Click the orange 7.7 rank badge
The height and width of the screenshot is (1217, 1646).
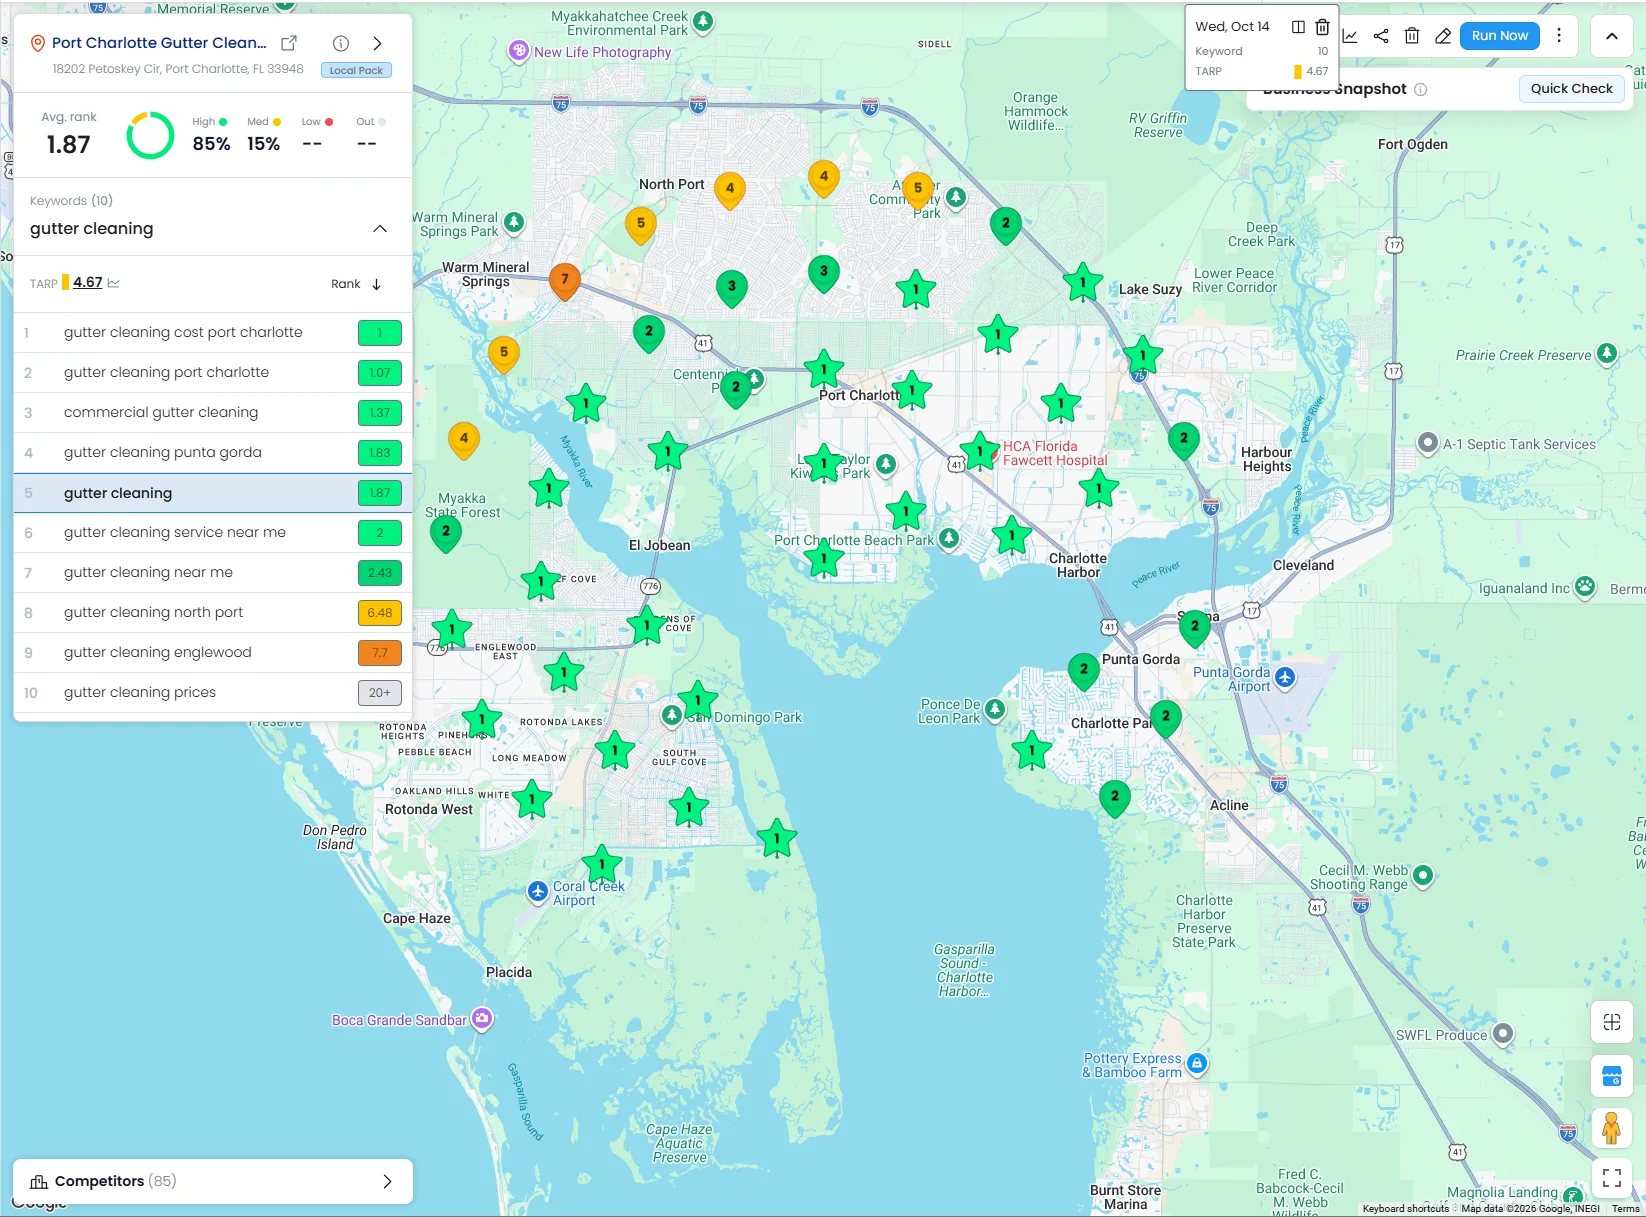(x=380, y=653)
